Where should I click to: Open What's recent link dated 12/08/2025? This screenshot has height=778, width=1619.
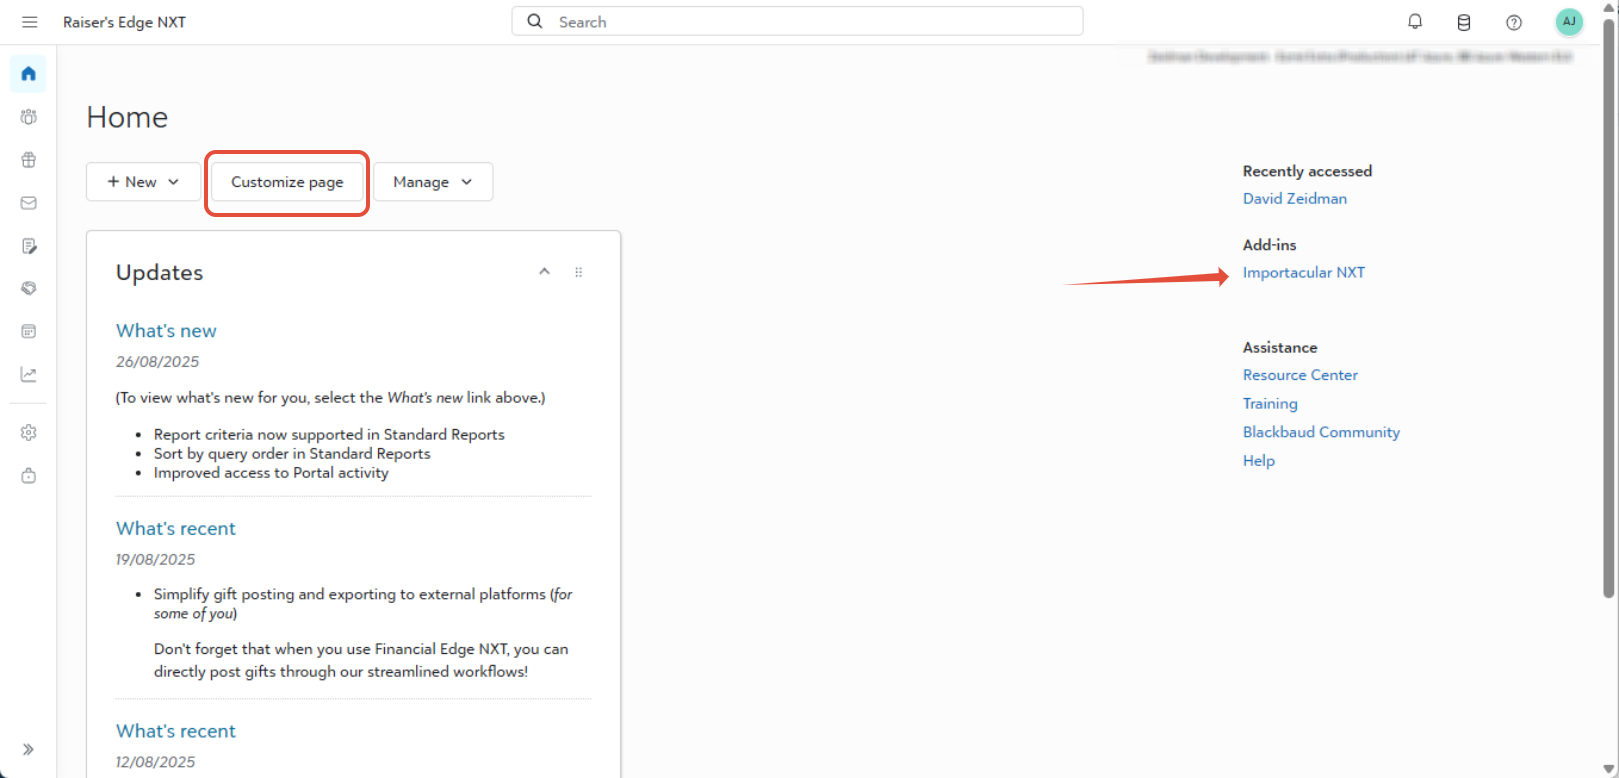176,731
